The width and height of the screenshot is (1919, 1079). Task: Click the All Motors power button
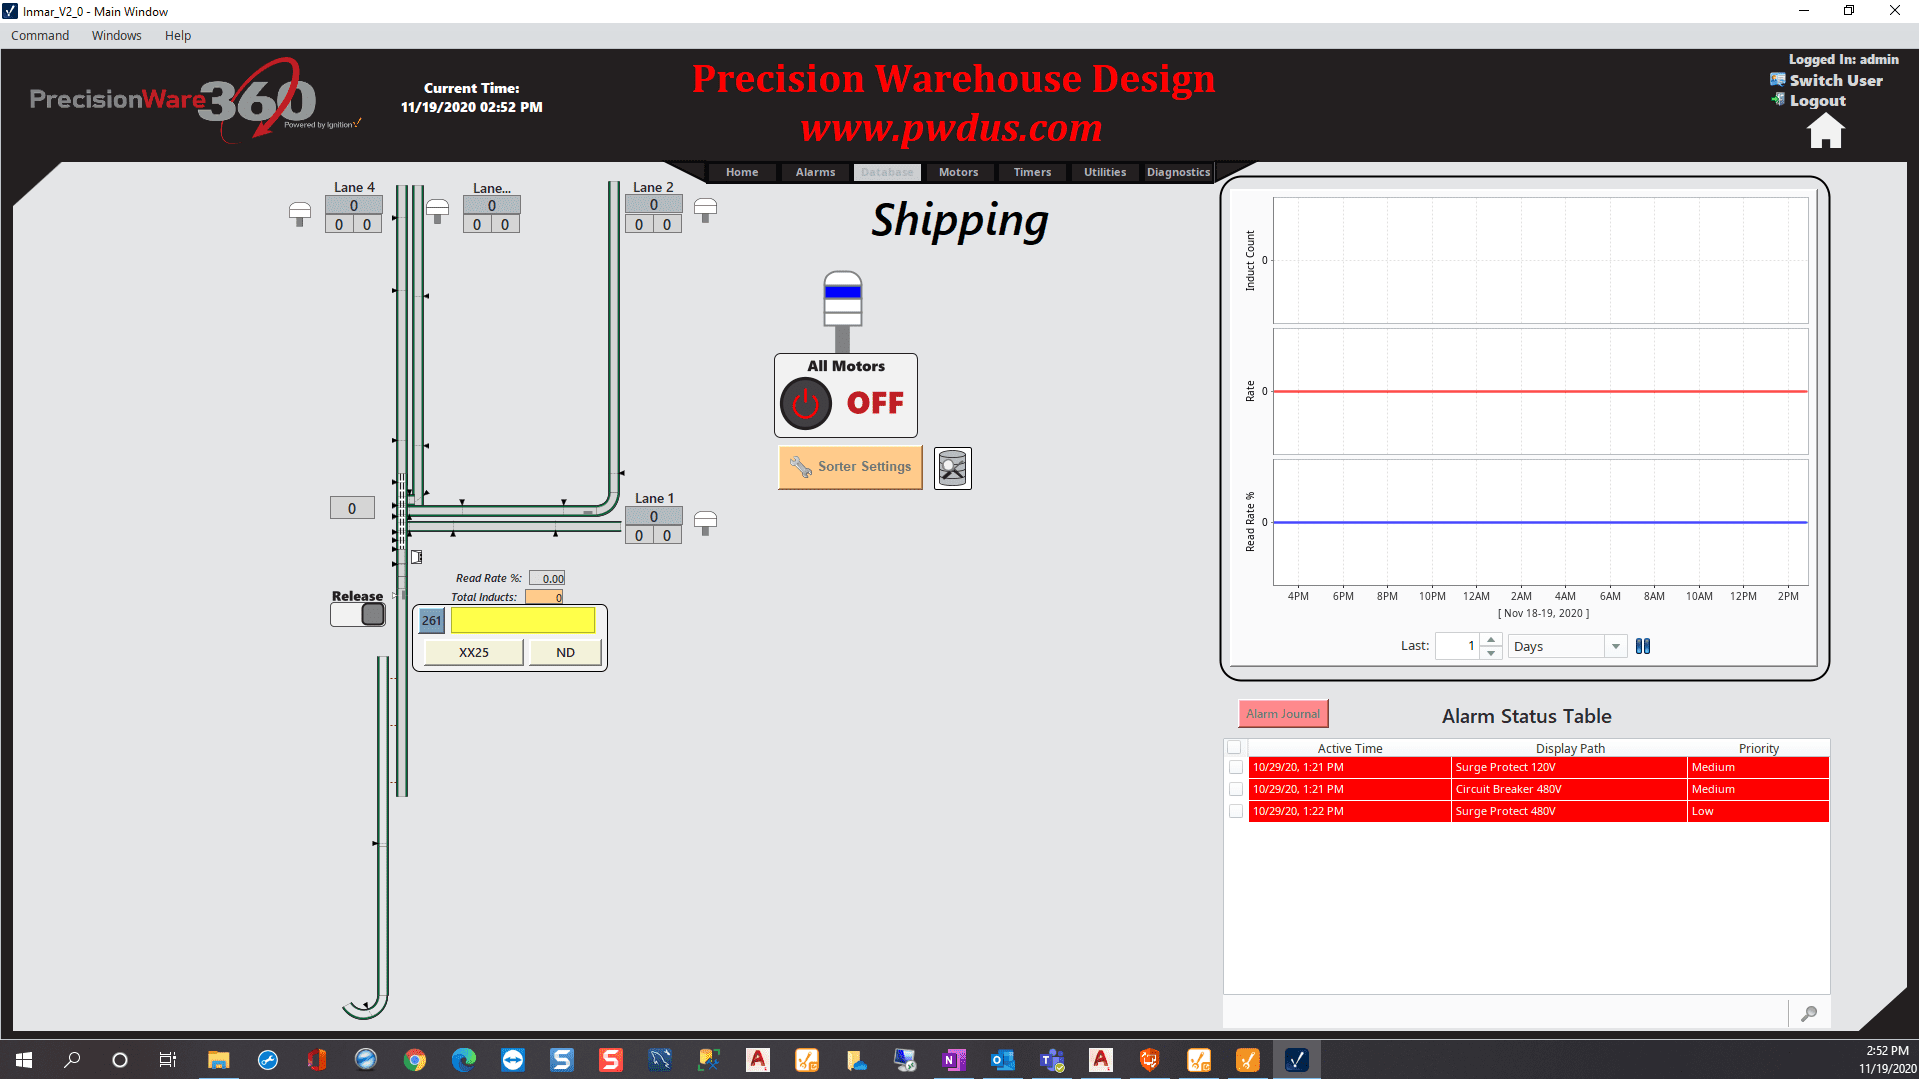806,404
